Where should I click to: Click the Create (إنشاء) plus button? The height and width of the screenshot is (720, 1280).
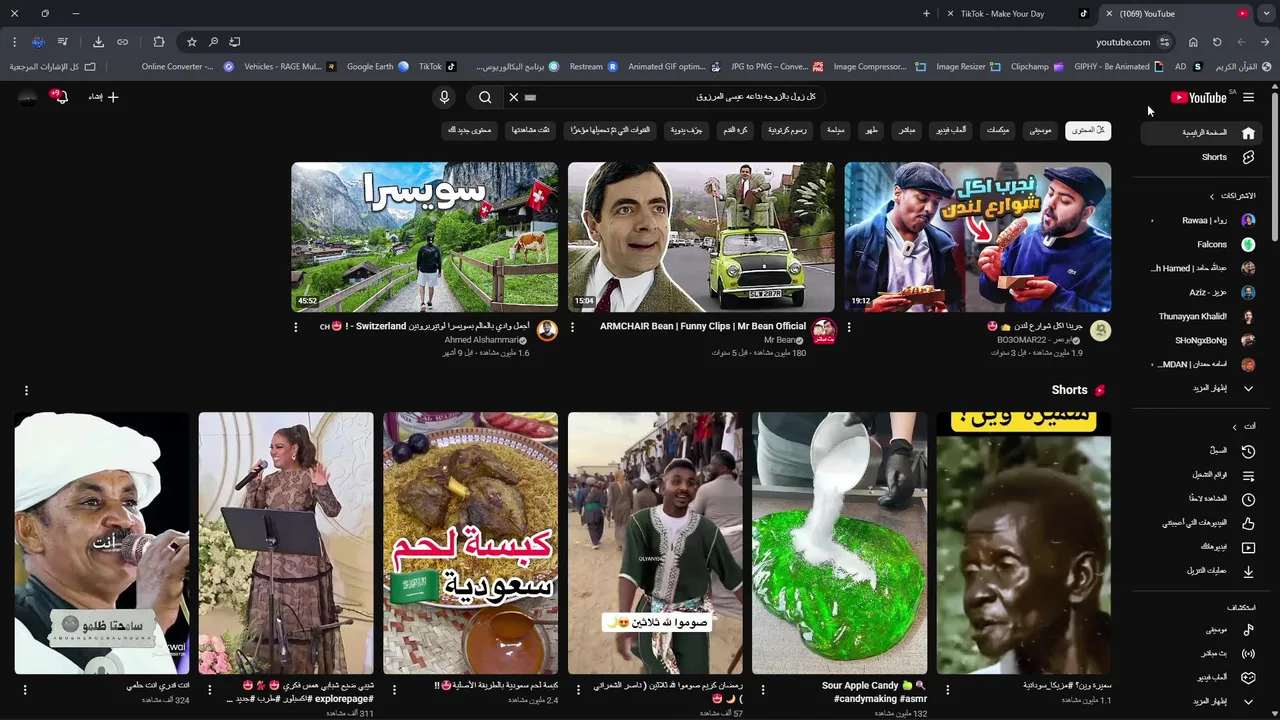(104, 97)
